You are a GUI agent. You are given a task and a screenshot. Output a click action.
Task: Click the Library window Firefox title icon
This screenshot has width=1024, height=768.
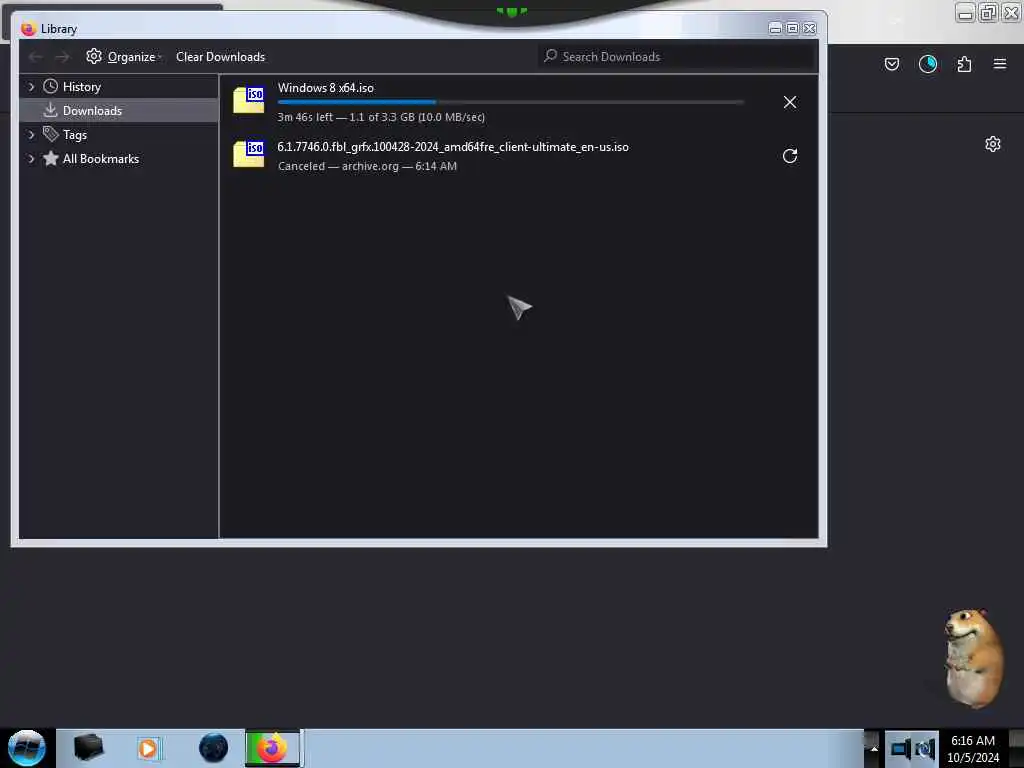point(28,29)
